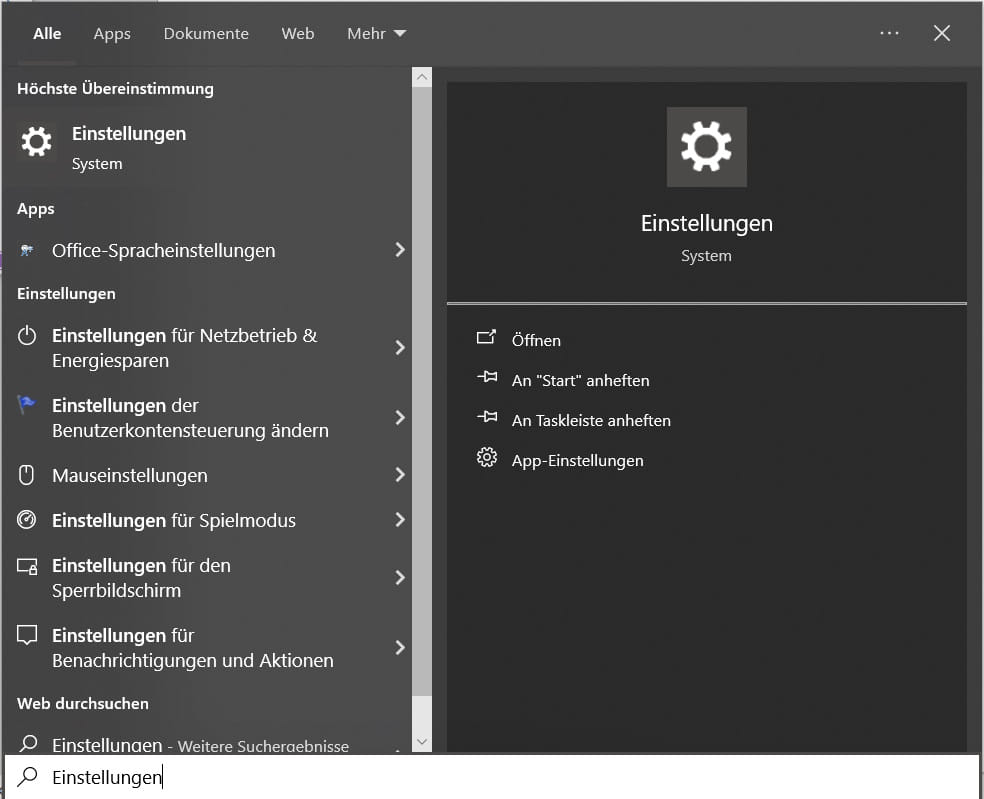Open the Mehr dropdown filter

click(377, 33)
